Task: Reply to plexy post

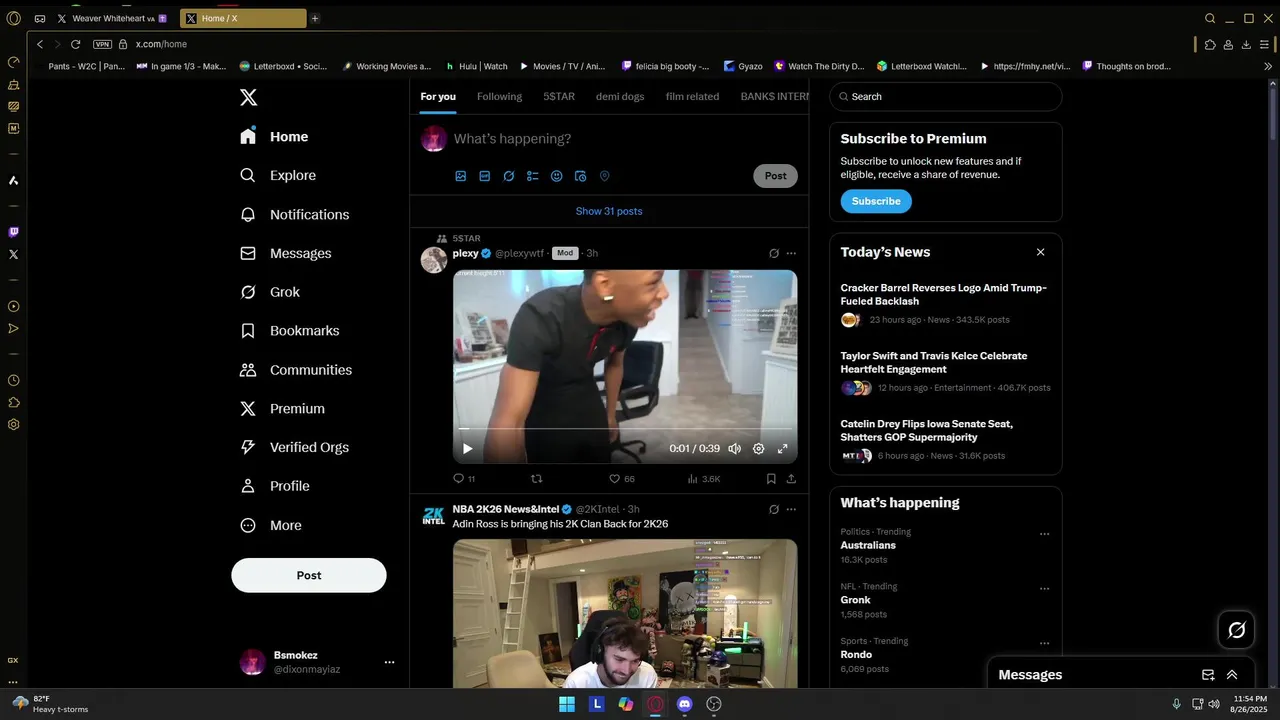Action: point(464,479)
